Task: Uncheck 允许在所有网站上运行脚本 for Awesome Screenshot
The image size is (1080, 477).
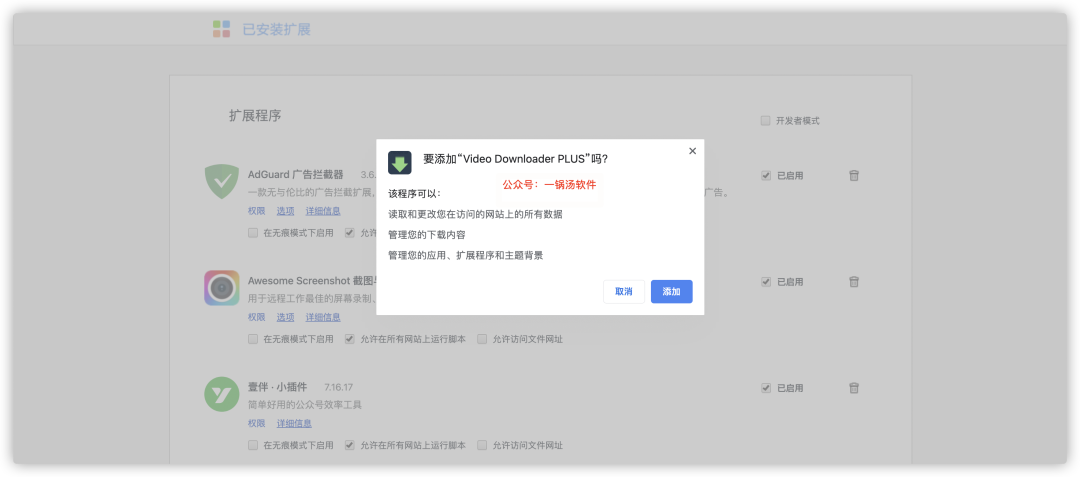Action: tap(350, 339)
